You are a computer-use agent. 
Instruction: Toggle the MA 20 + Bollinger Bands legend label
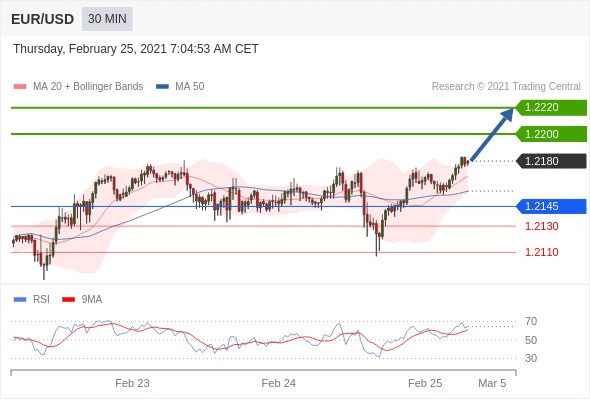88,87
